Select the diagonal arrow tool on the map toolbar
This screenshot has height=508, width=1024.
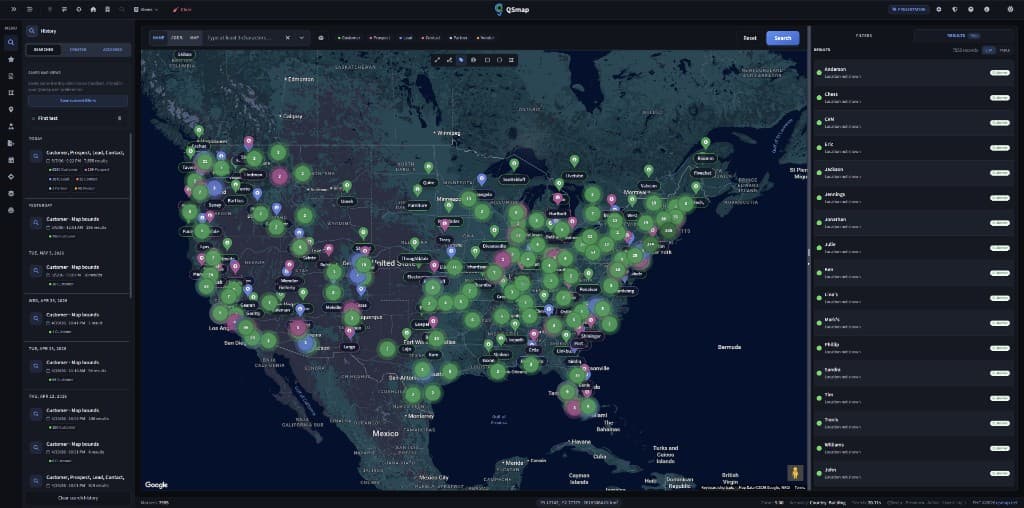(438, 60)
